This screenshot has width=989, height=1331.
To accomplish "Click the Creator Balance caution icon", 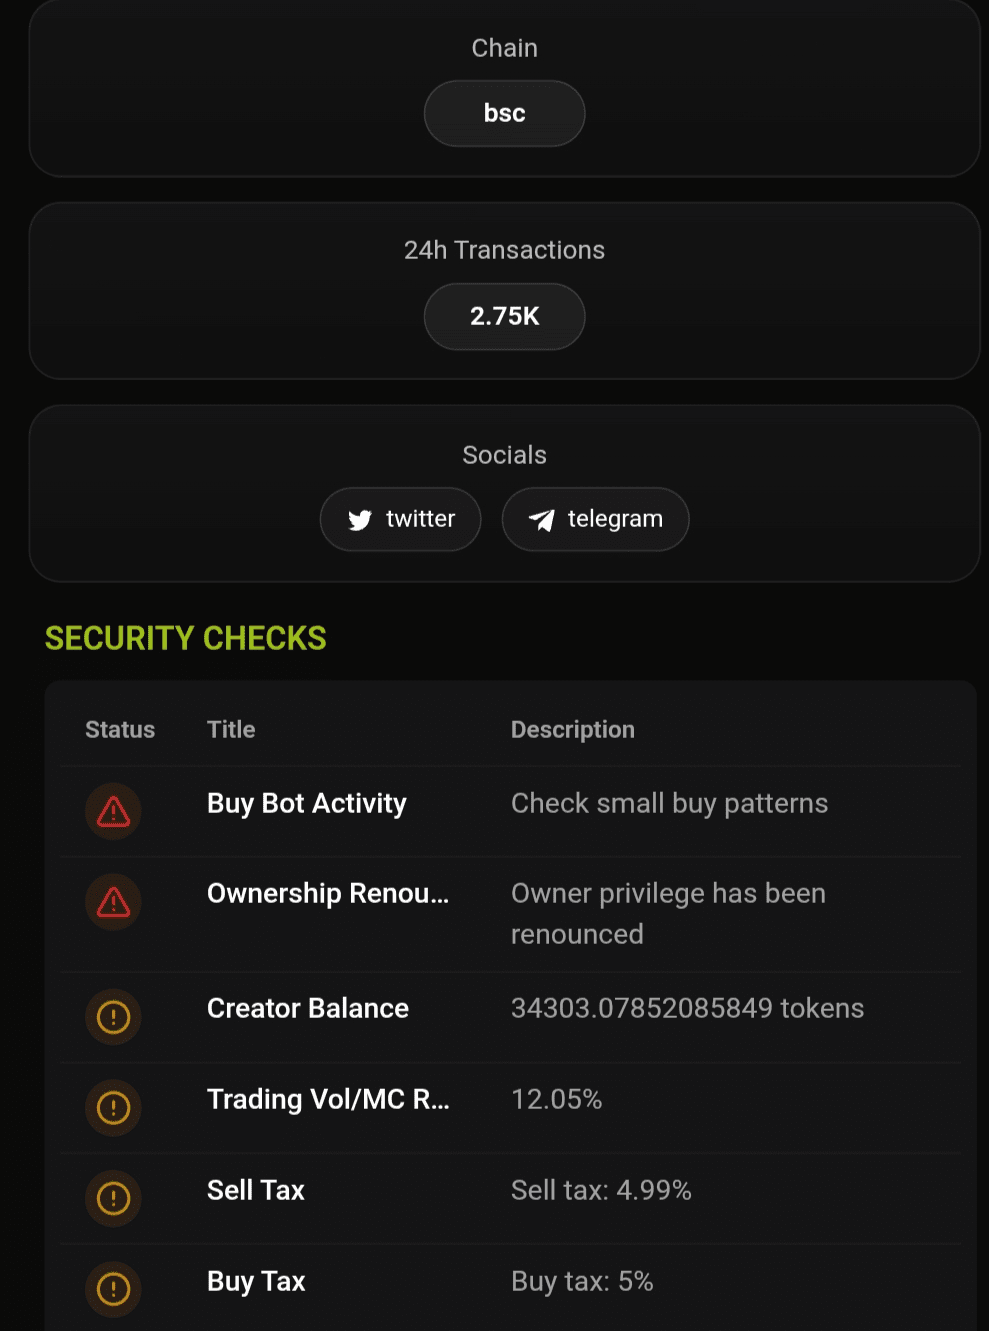I will tap(113, 1017).
